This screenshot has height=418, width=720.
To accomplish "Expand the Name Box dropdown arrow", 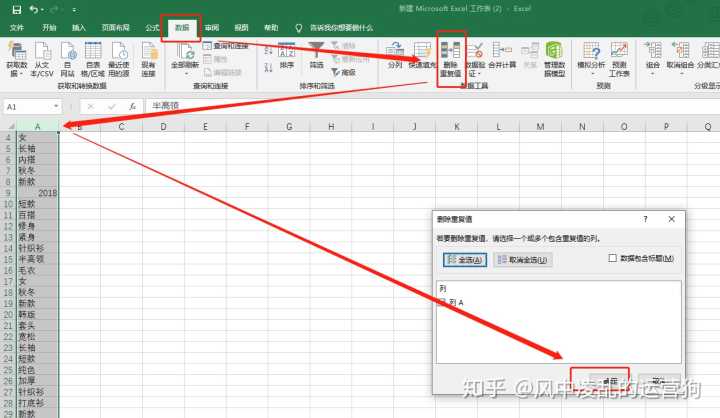I will click(56, 106).
